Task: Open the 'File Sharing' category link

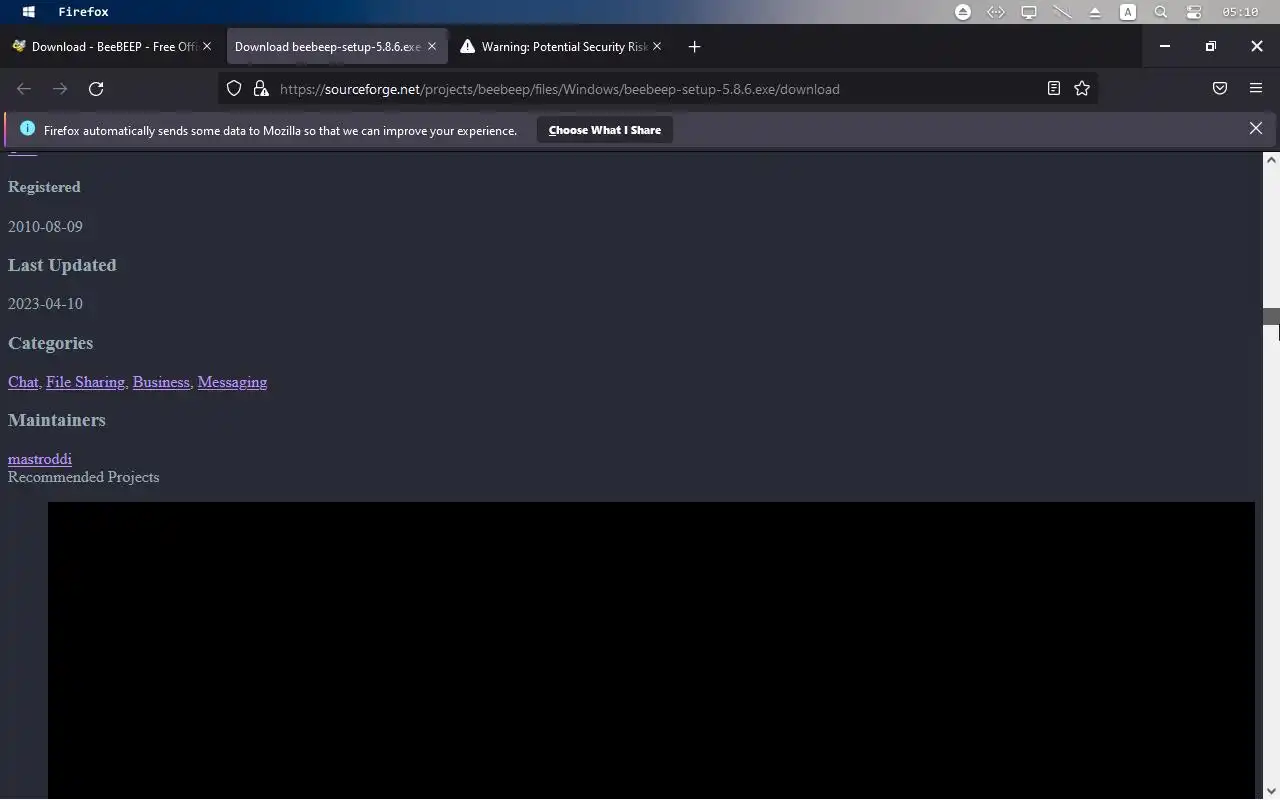Action: pos(85,382)
